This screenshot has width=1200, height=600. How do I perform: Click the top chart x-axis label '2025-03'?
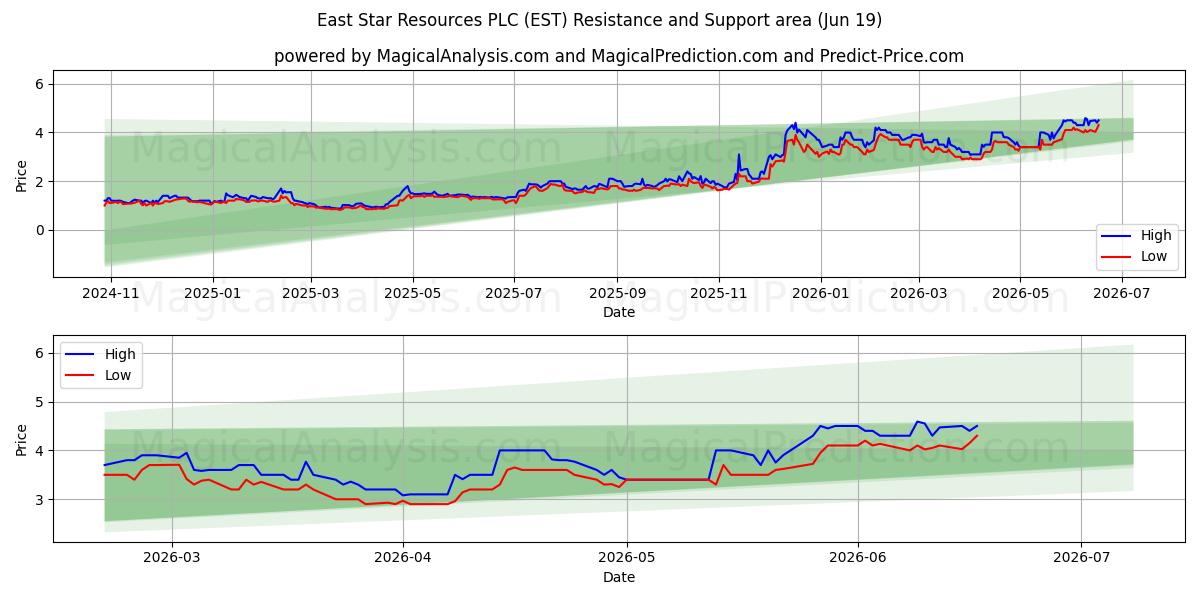tap(311, 295)
